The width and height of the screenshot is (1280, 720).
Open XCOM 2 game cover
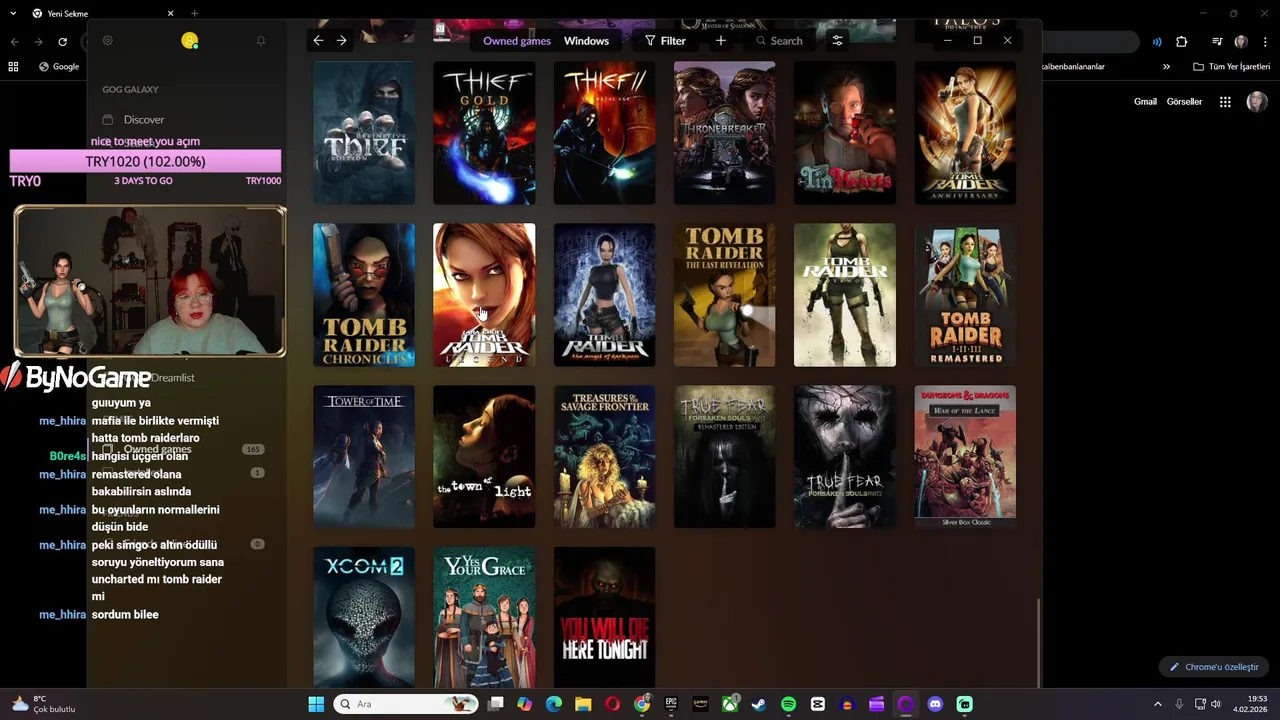pyautogui.click(x=364, y=617)
